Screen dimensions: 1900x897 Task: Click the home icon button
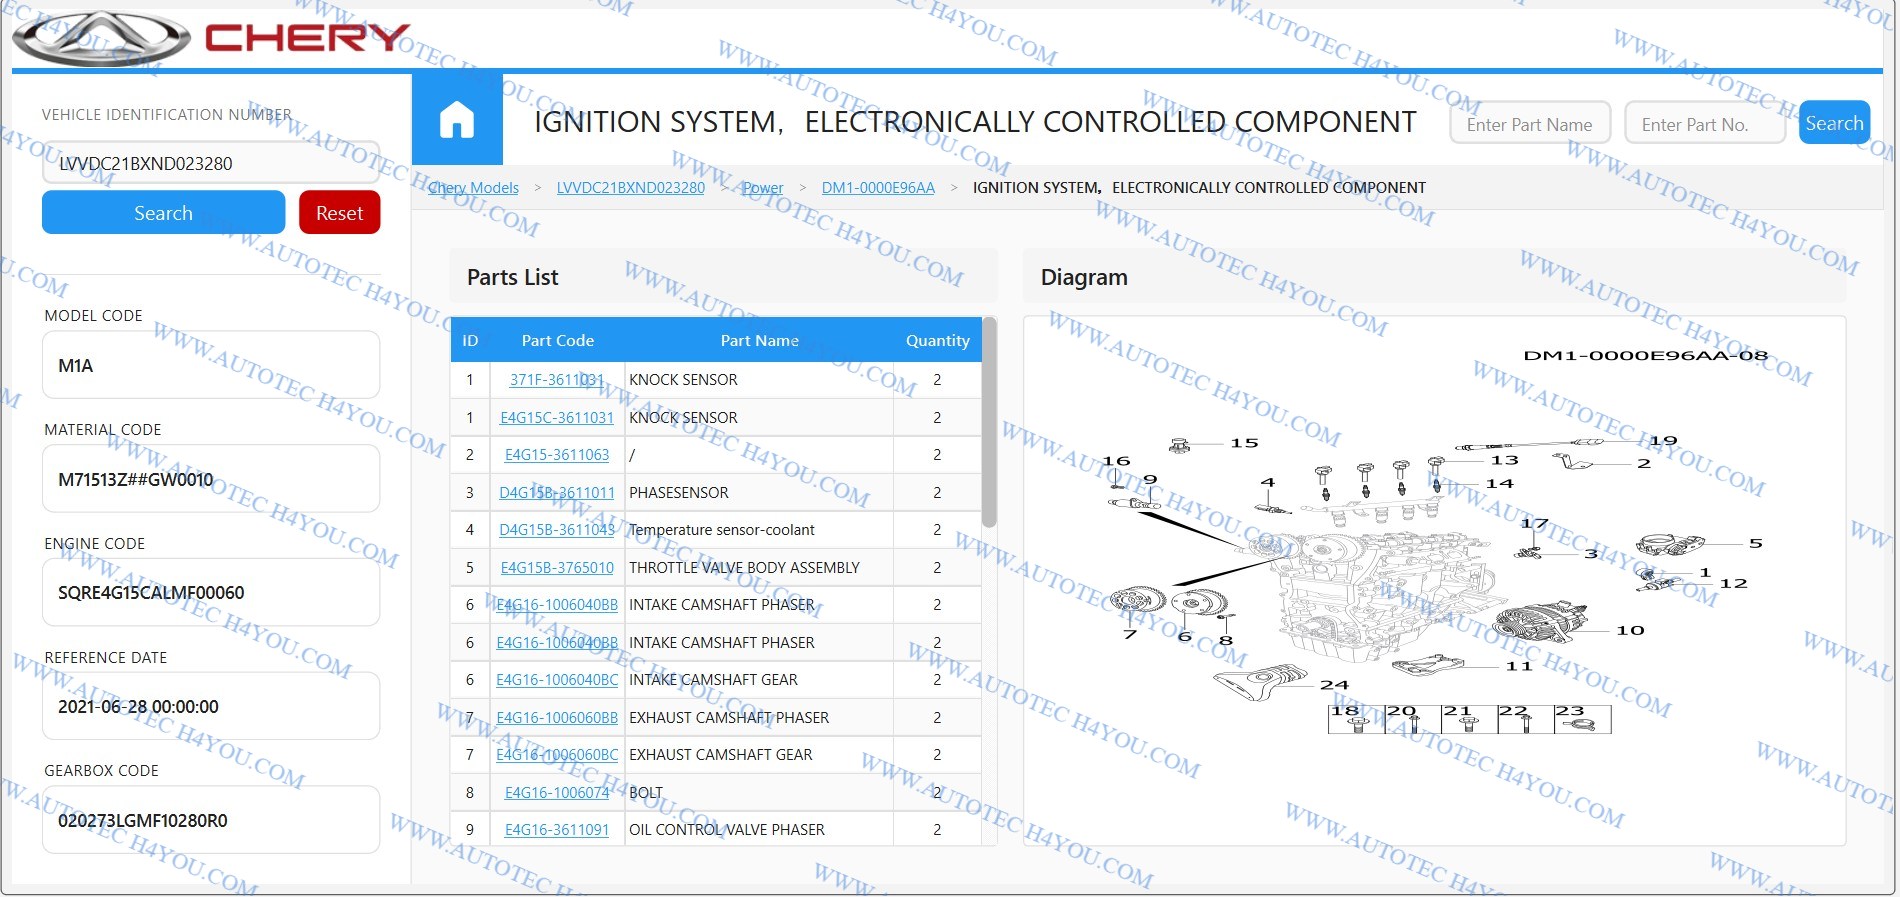[x=457, y=120]
